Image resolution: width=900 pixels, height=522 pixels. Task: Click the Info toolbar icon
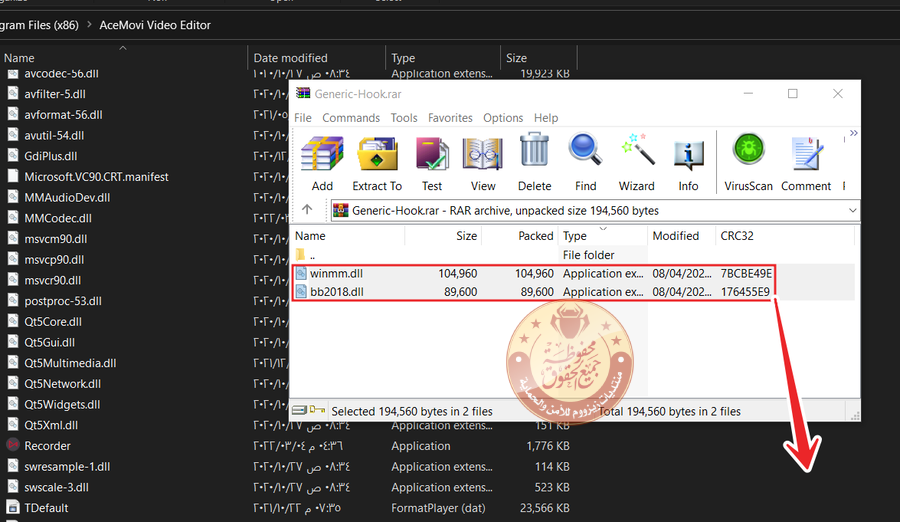coord(688,155)
